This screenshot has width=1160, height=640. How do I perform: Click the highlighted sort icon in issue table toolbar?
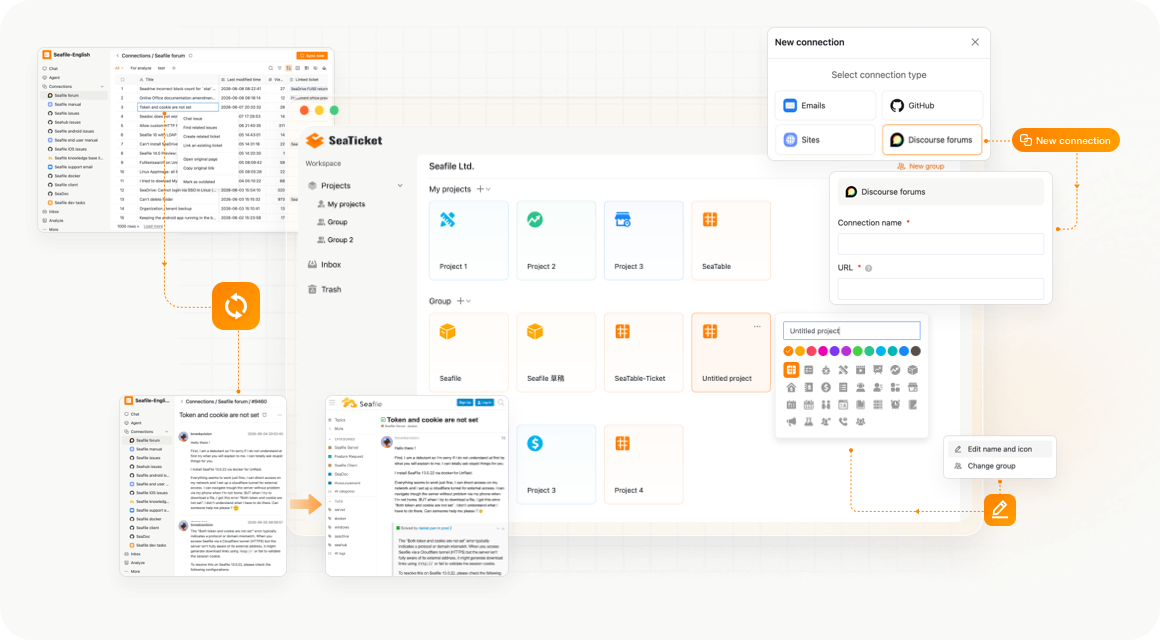(x=289, y=68)
